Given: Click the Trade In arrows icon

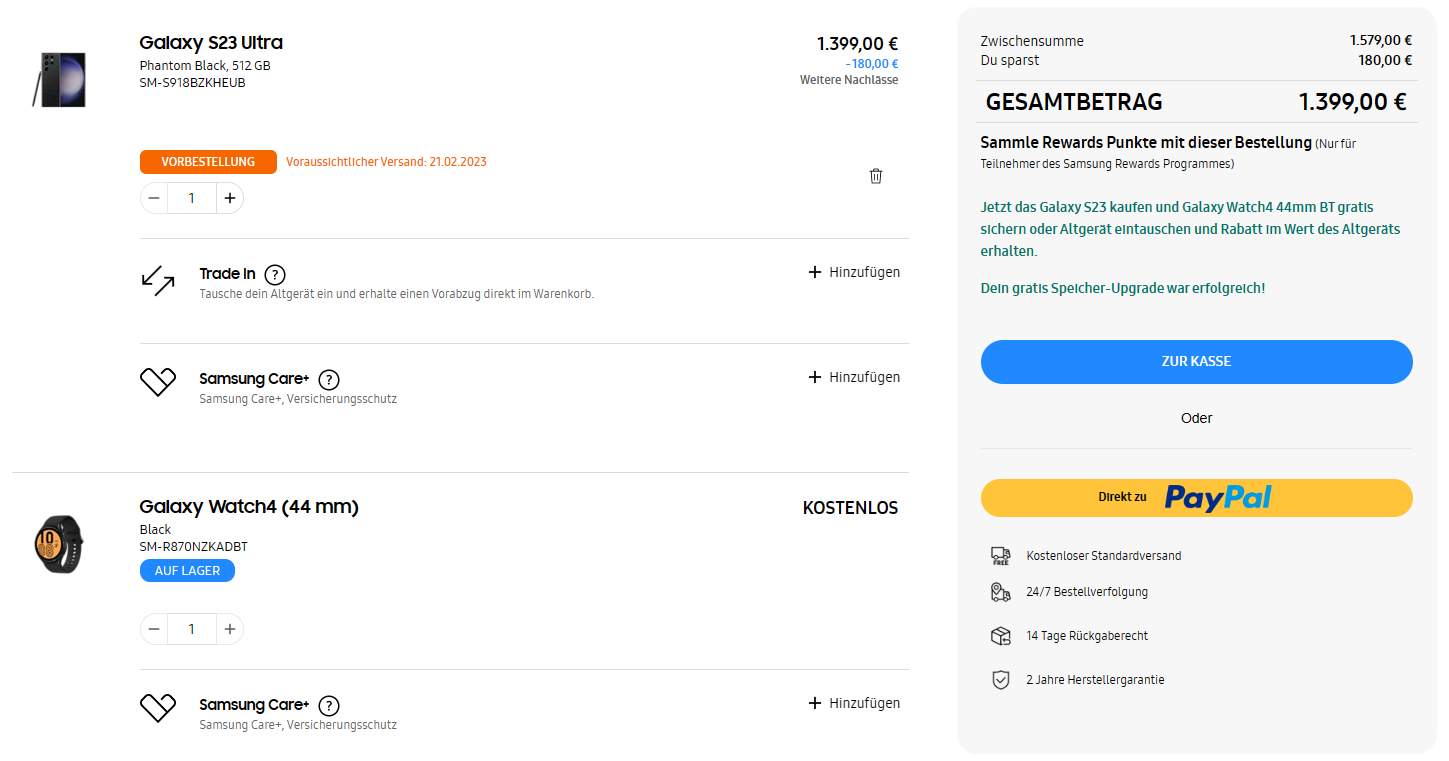Looking at the screenshot, I should [x=158, y=282].
